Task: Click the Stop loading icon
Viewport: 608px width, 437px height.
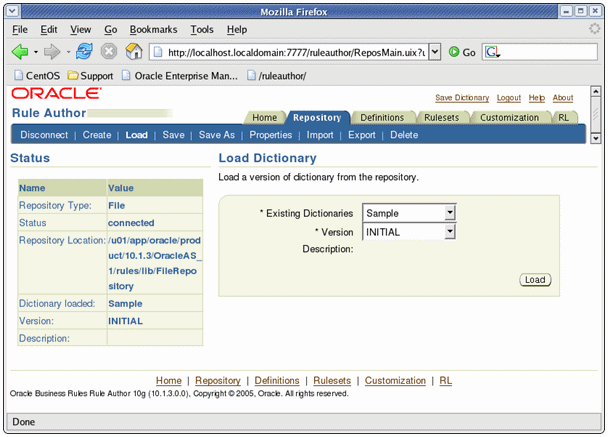Action: point(109,51)
